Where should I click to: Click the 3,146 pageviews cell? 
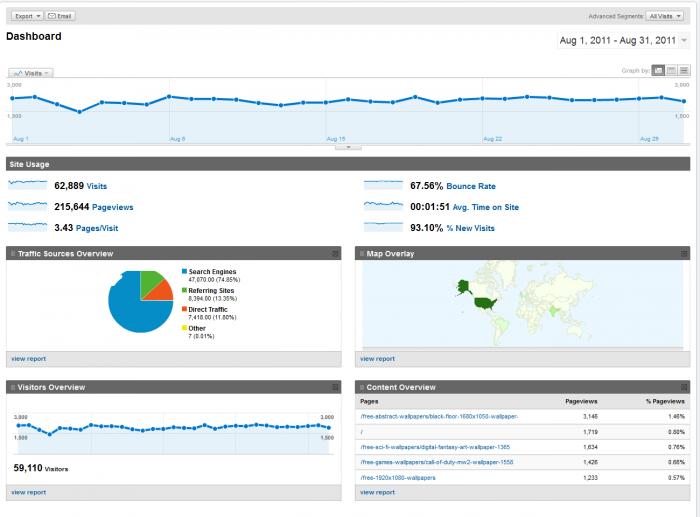point(590,416)
